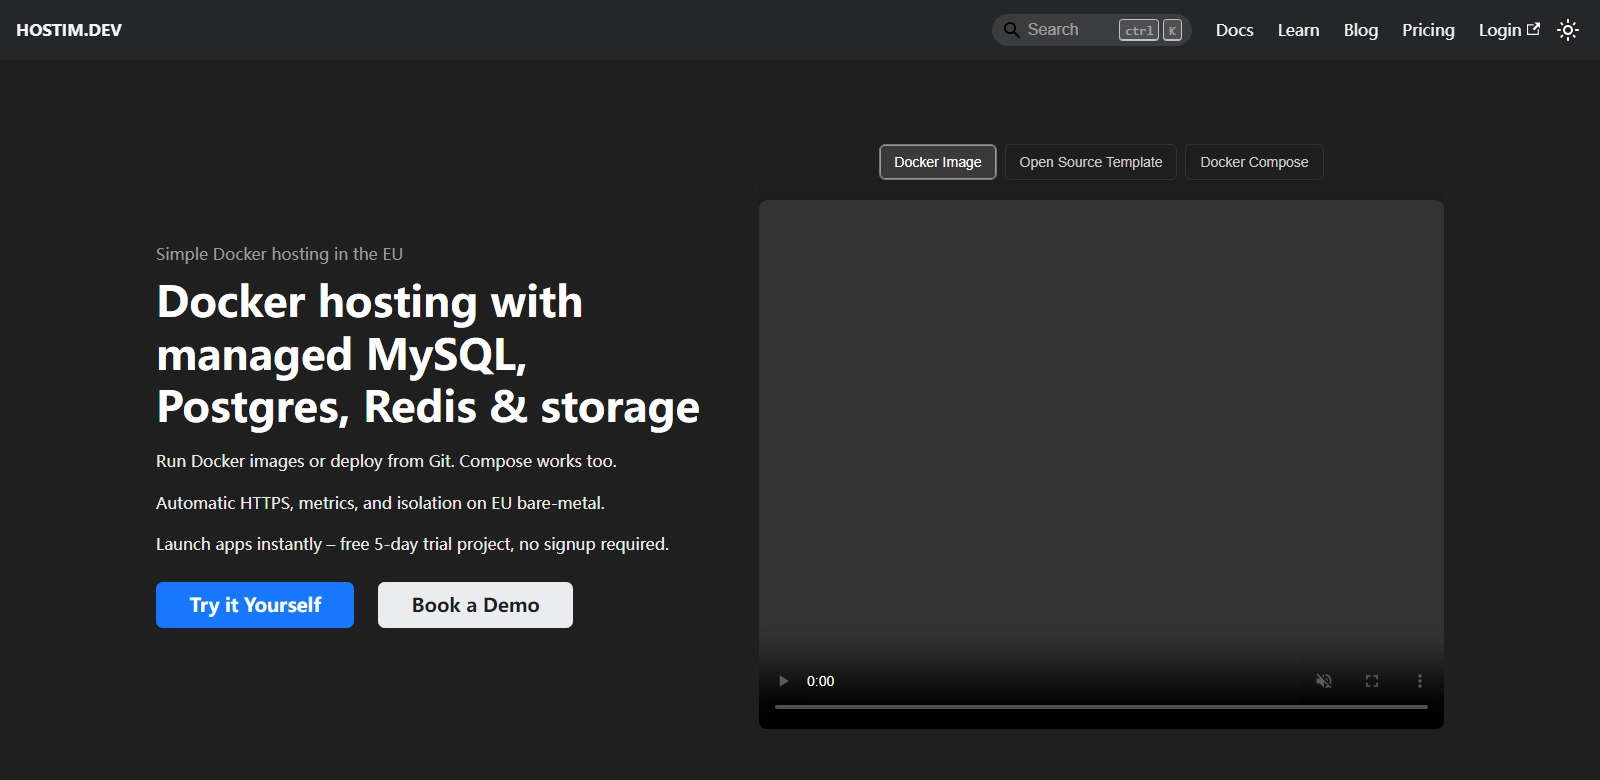Toggle the light/dark theme sun icon
1600x780 pixels.
tap(1568, 30)
